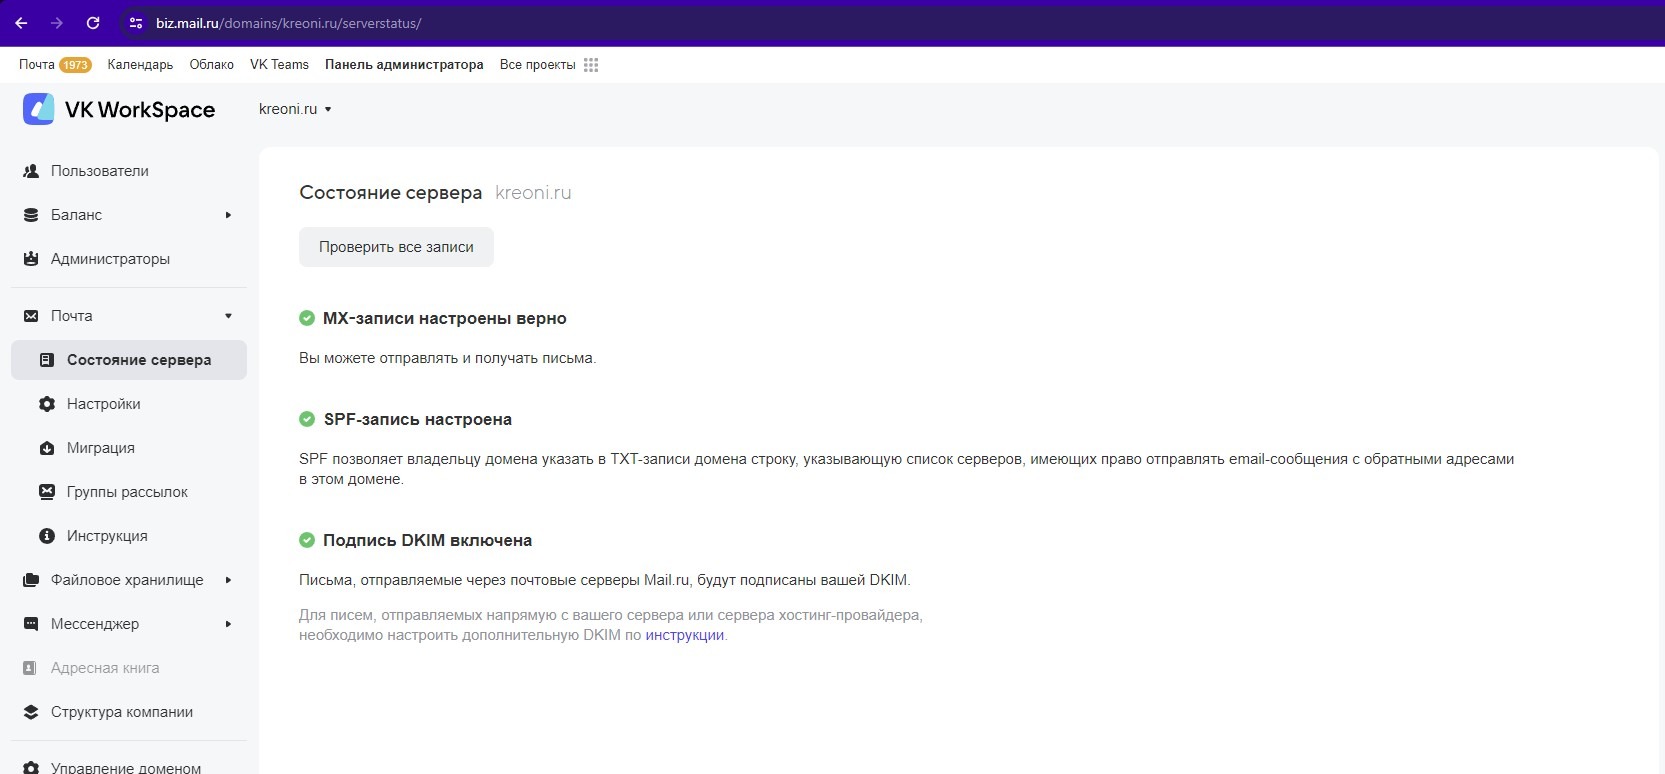Screen dimensions: 1665x774
Task: Click the Почта envelope icon in sidebar
Action: tap(31, 316)
